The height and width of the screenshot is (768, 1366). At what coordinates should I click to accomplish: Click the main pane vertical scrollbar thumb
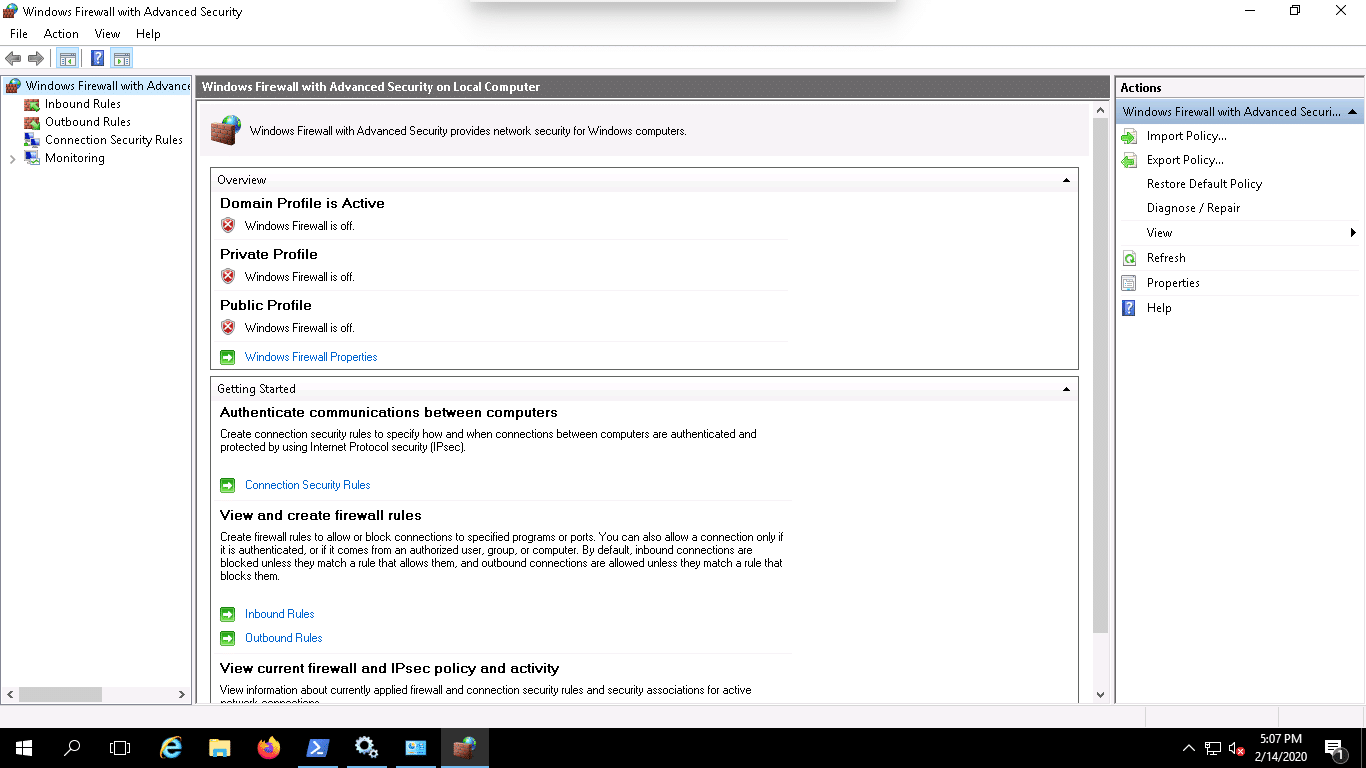click(1100, 375)
